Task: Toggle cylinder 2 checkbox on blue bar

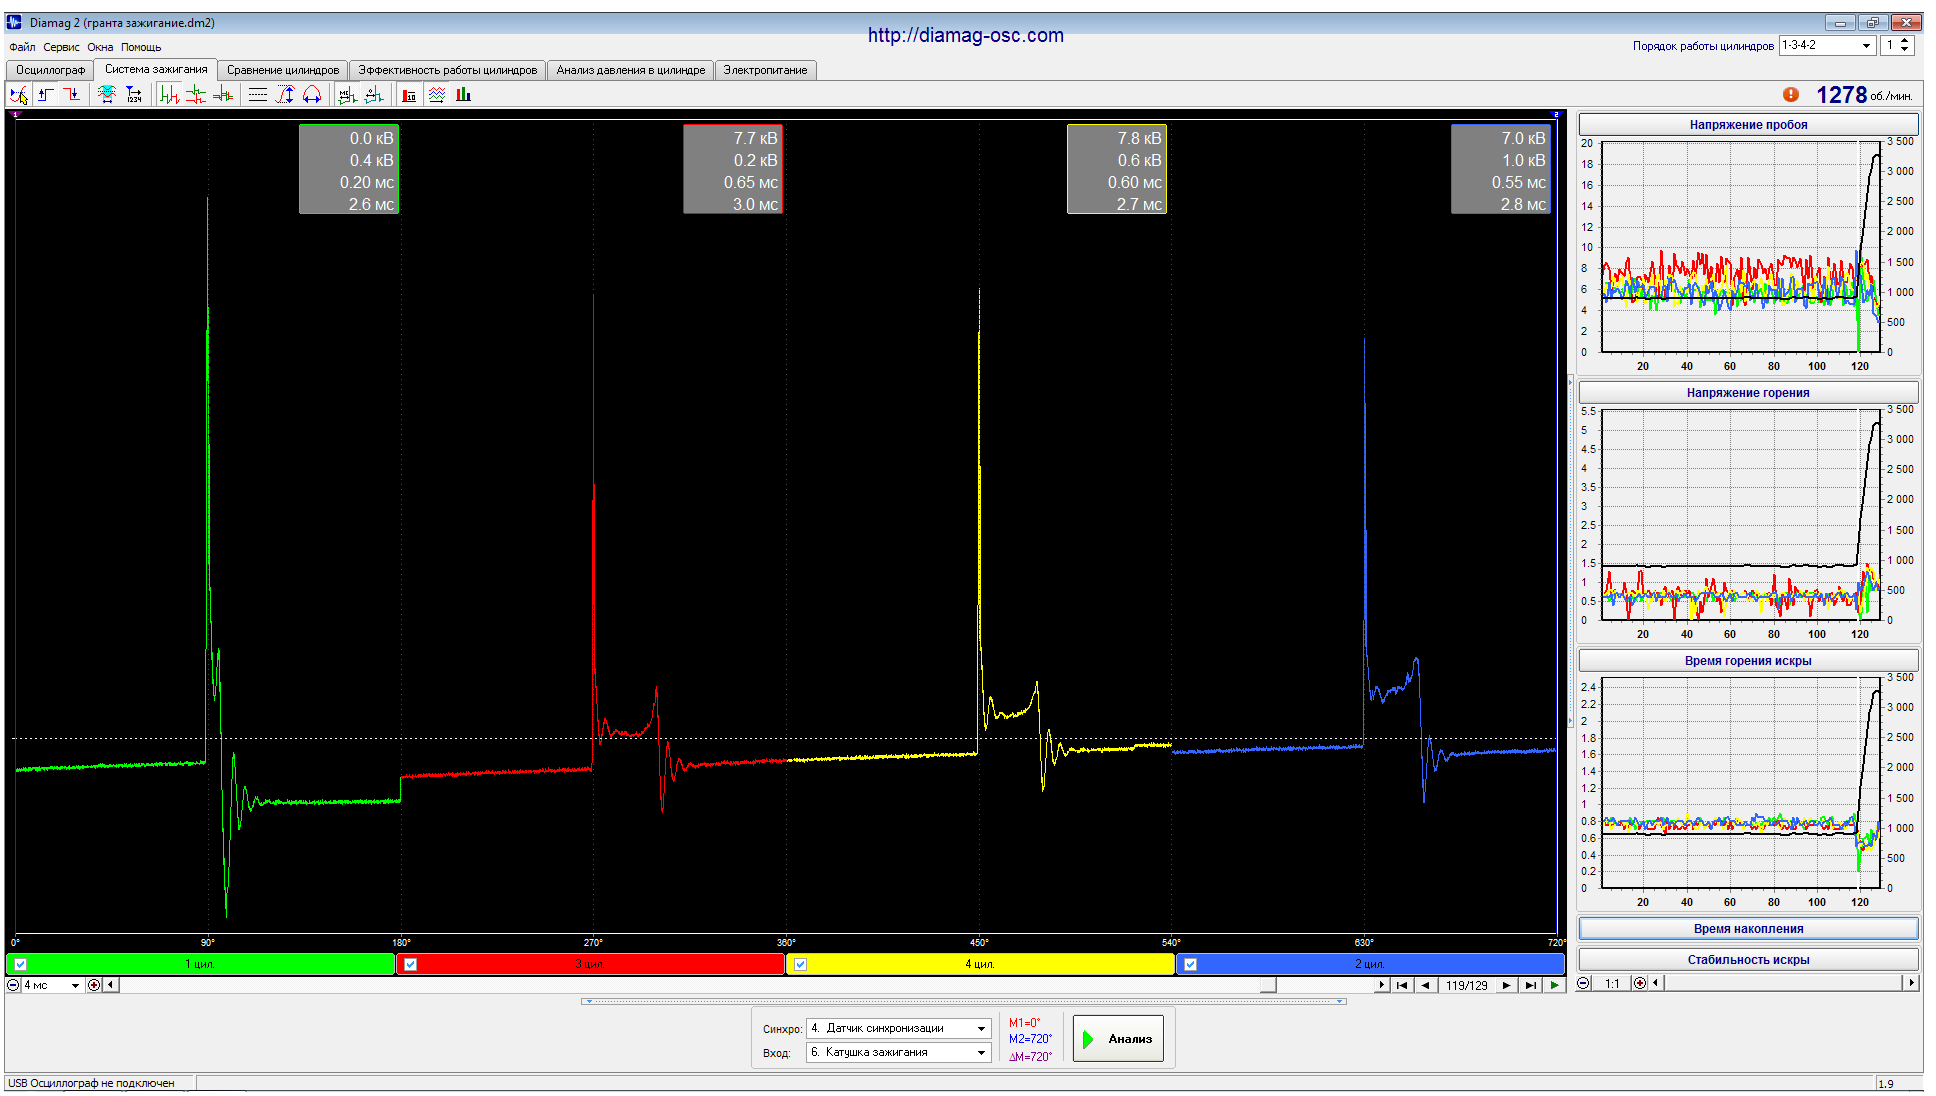Action: coord(1190,964)
